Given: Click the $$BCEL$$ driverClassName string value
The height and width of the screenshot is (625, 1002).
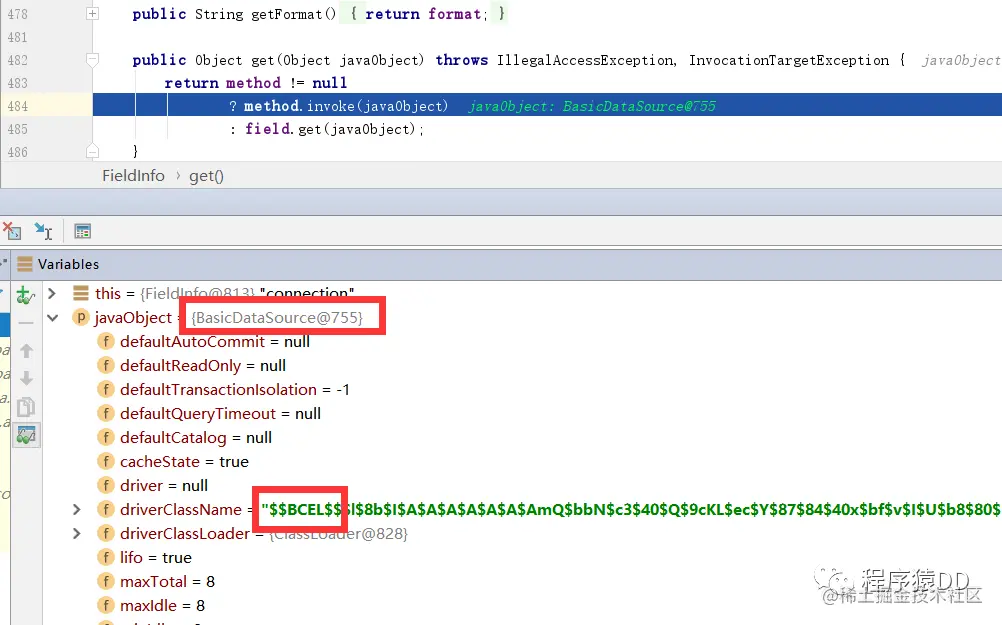Looking at the screenshot, I should (x=631, y=509).
